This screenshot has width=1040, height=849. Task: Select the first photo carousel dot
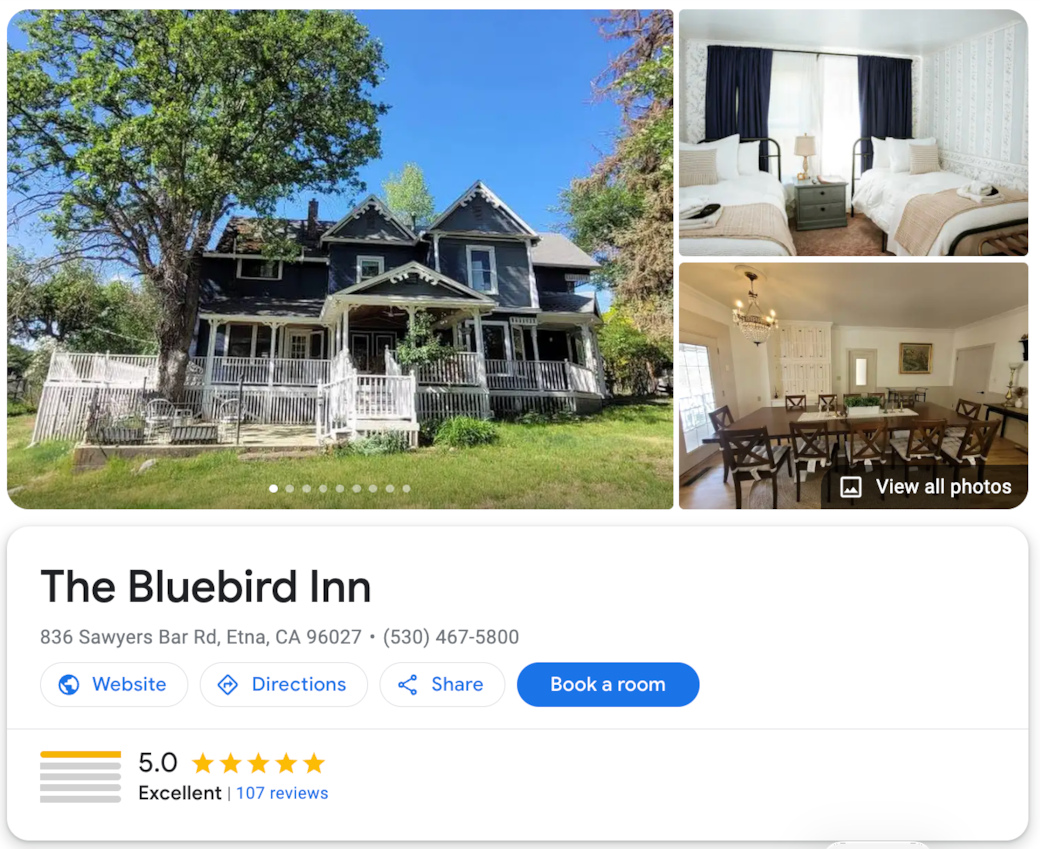(x=273, y=488)
